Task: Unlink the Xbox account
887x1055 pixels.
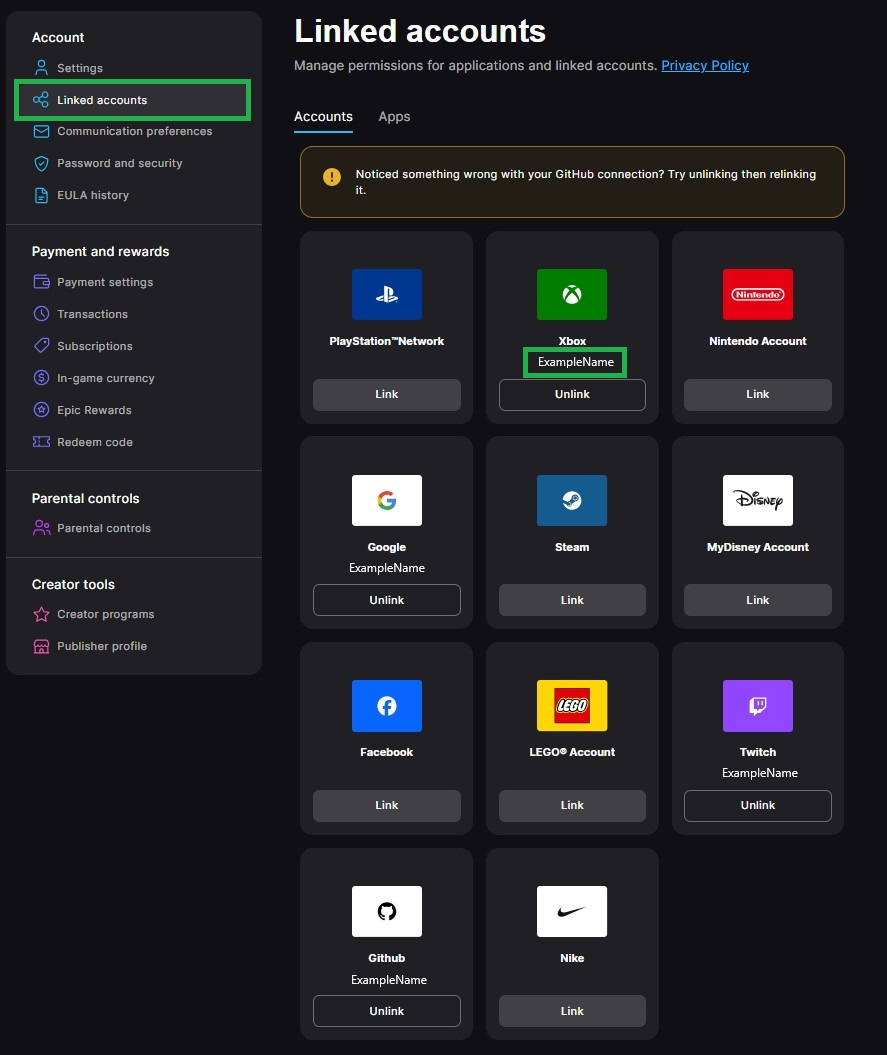Action: (572, 395)
